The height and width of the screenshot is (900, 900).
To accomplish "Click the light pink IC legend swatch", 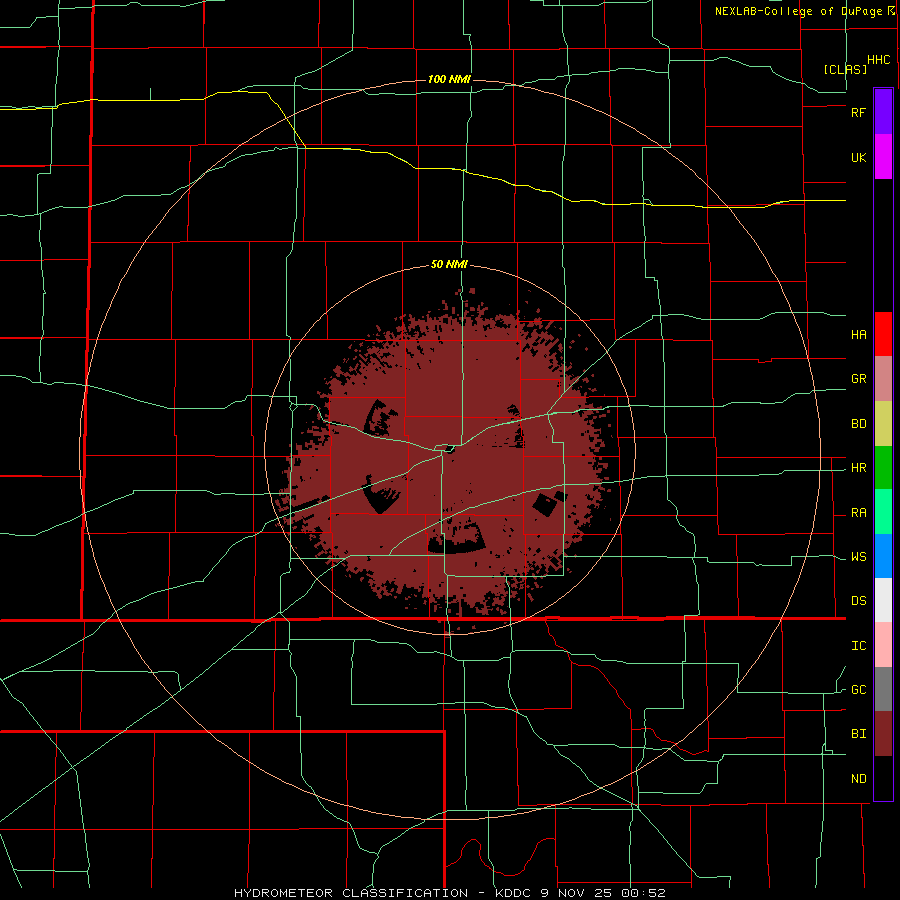I will pos(883,645).
